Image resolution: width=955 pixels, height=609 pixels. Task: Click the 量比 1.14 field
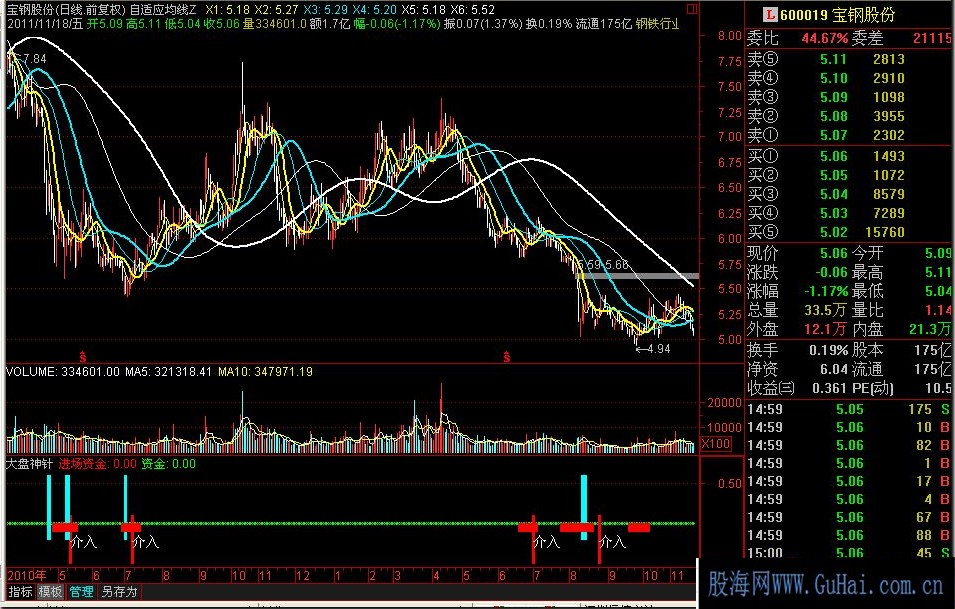[903, 309]
